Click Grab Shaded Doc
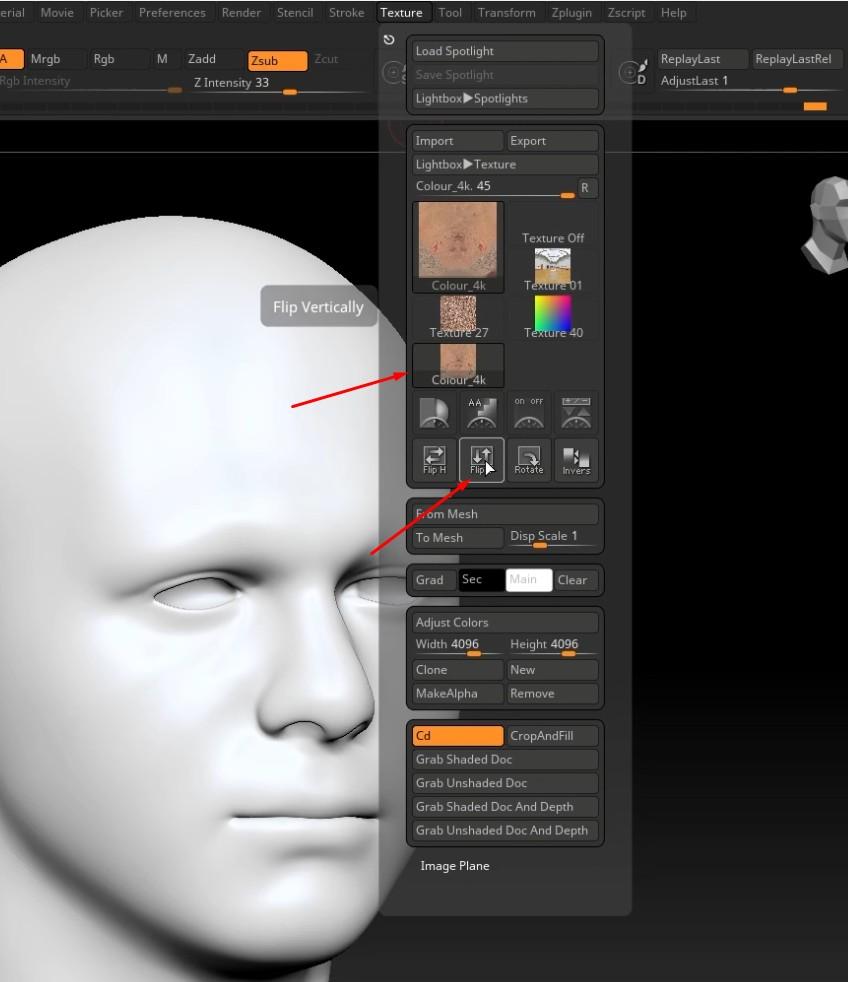This screenshot has width=848, height=982. pos(505,759)
